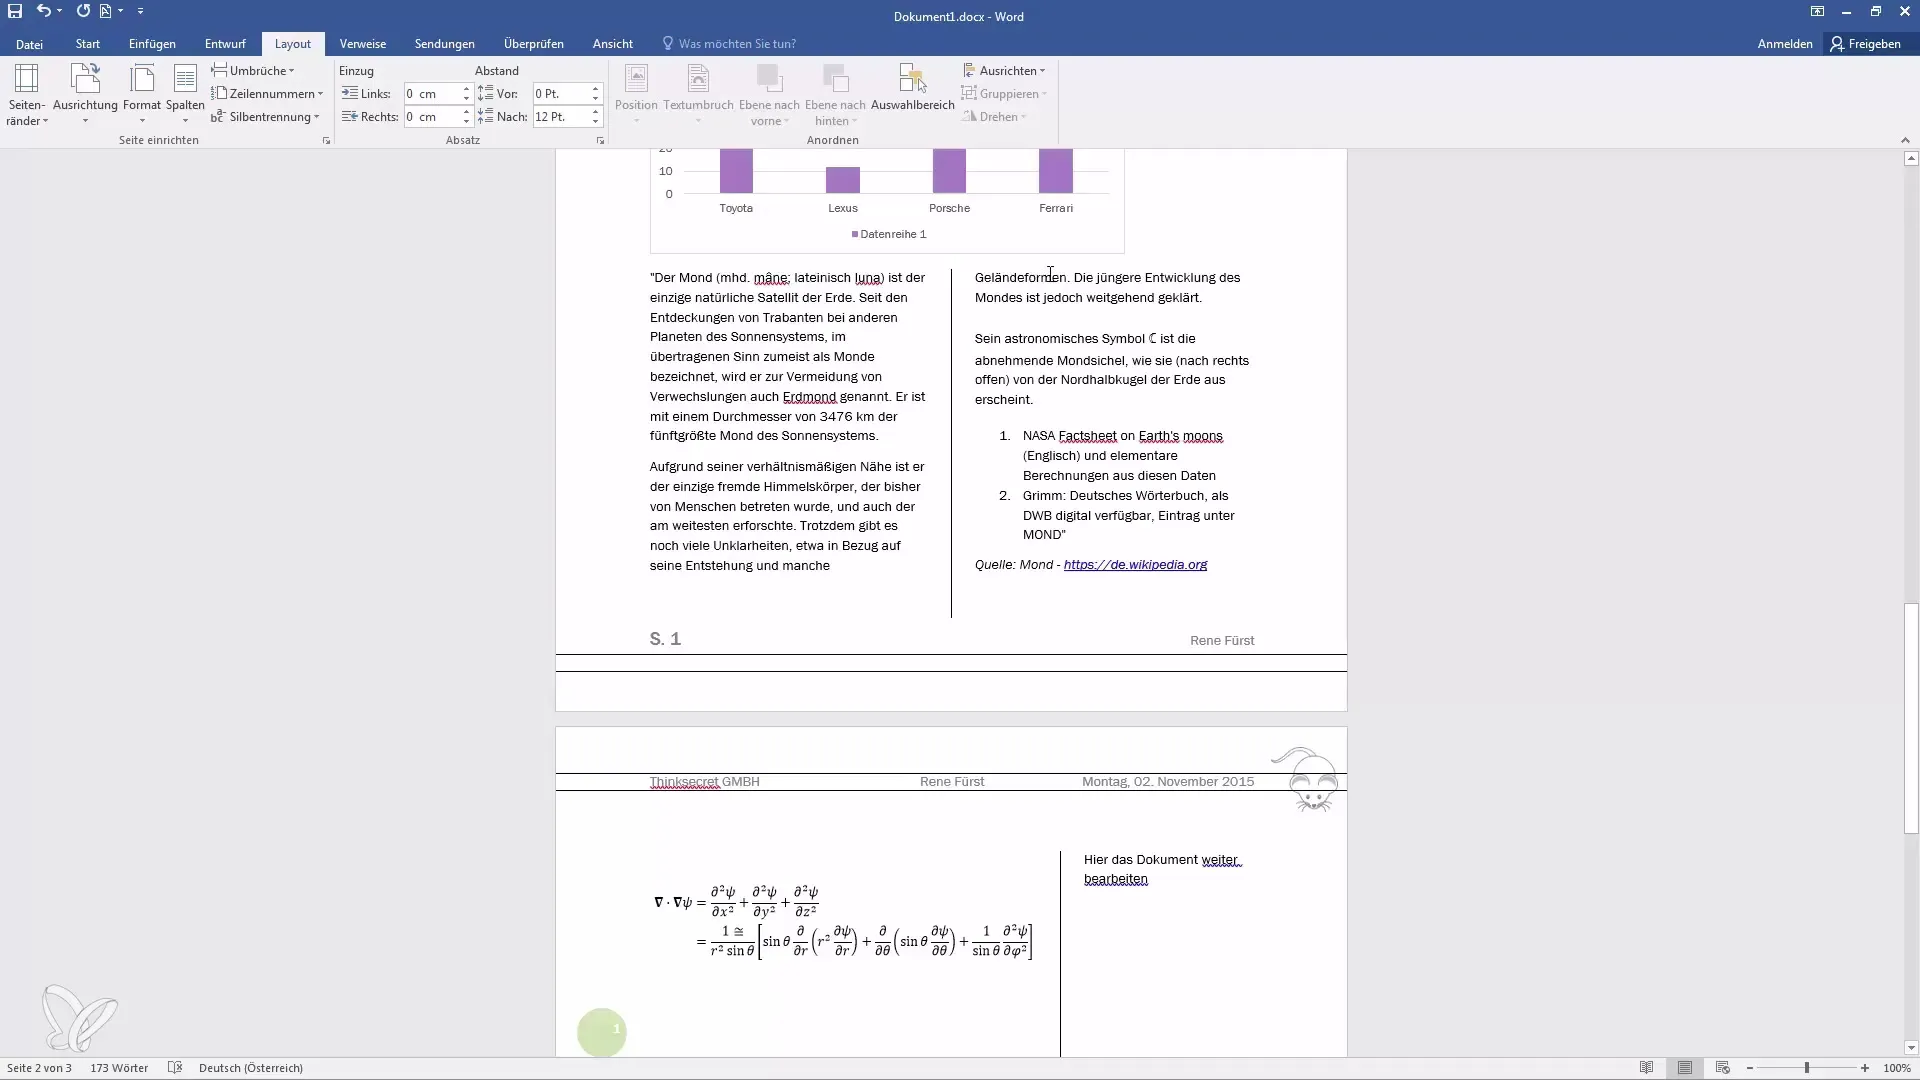Open the Drehen rotate dropdown
Image resolution: width=1920 pixels, height=1080 pixels.
tap(995, 117)
